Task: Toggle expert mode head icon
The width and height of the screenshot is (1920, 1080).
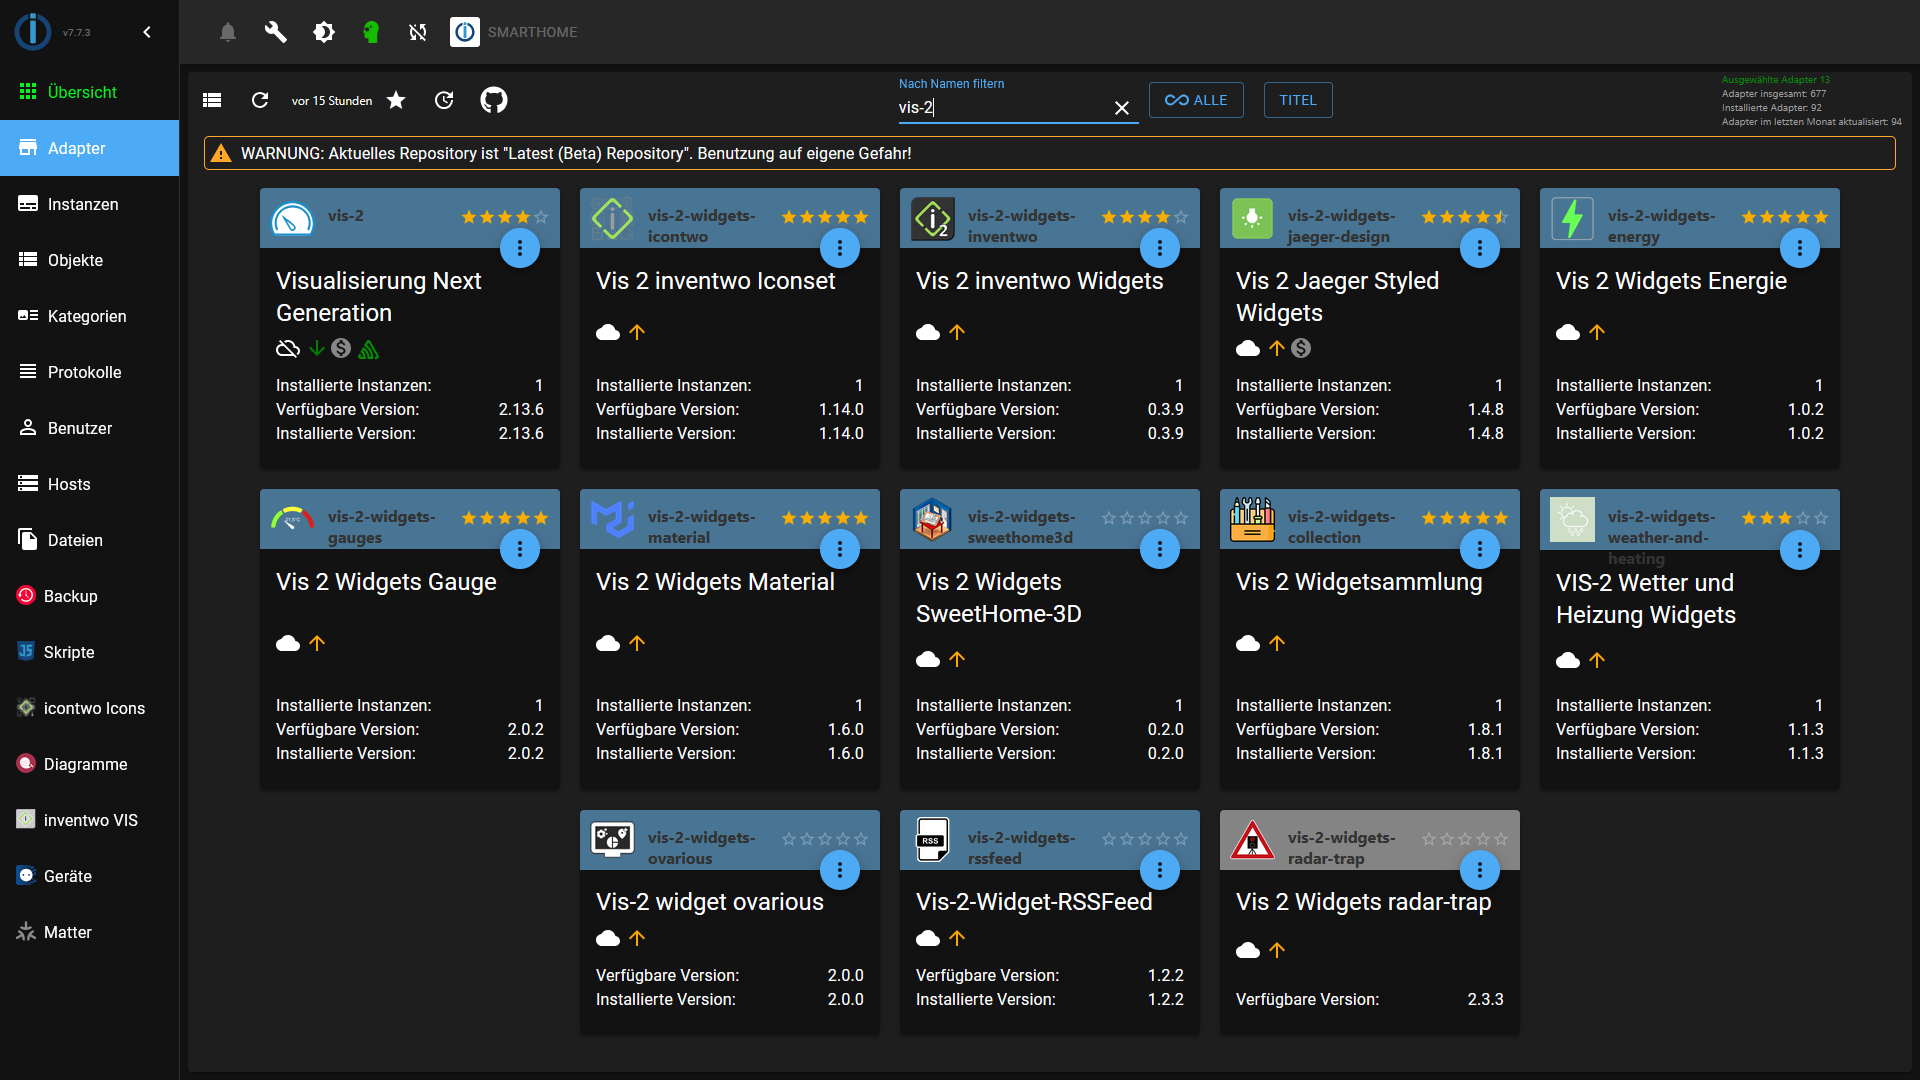Action: point(371,32)
